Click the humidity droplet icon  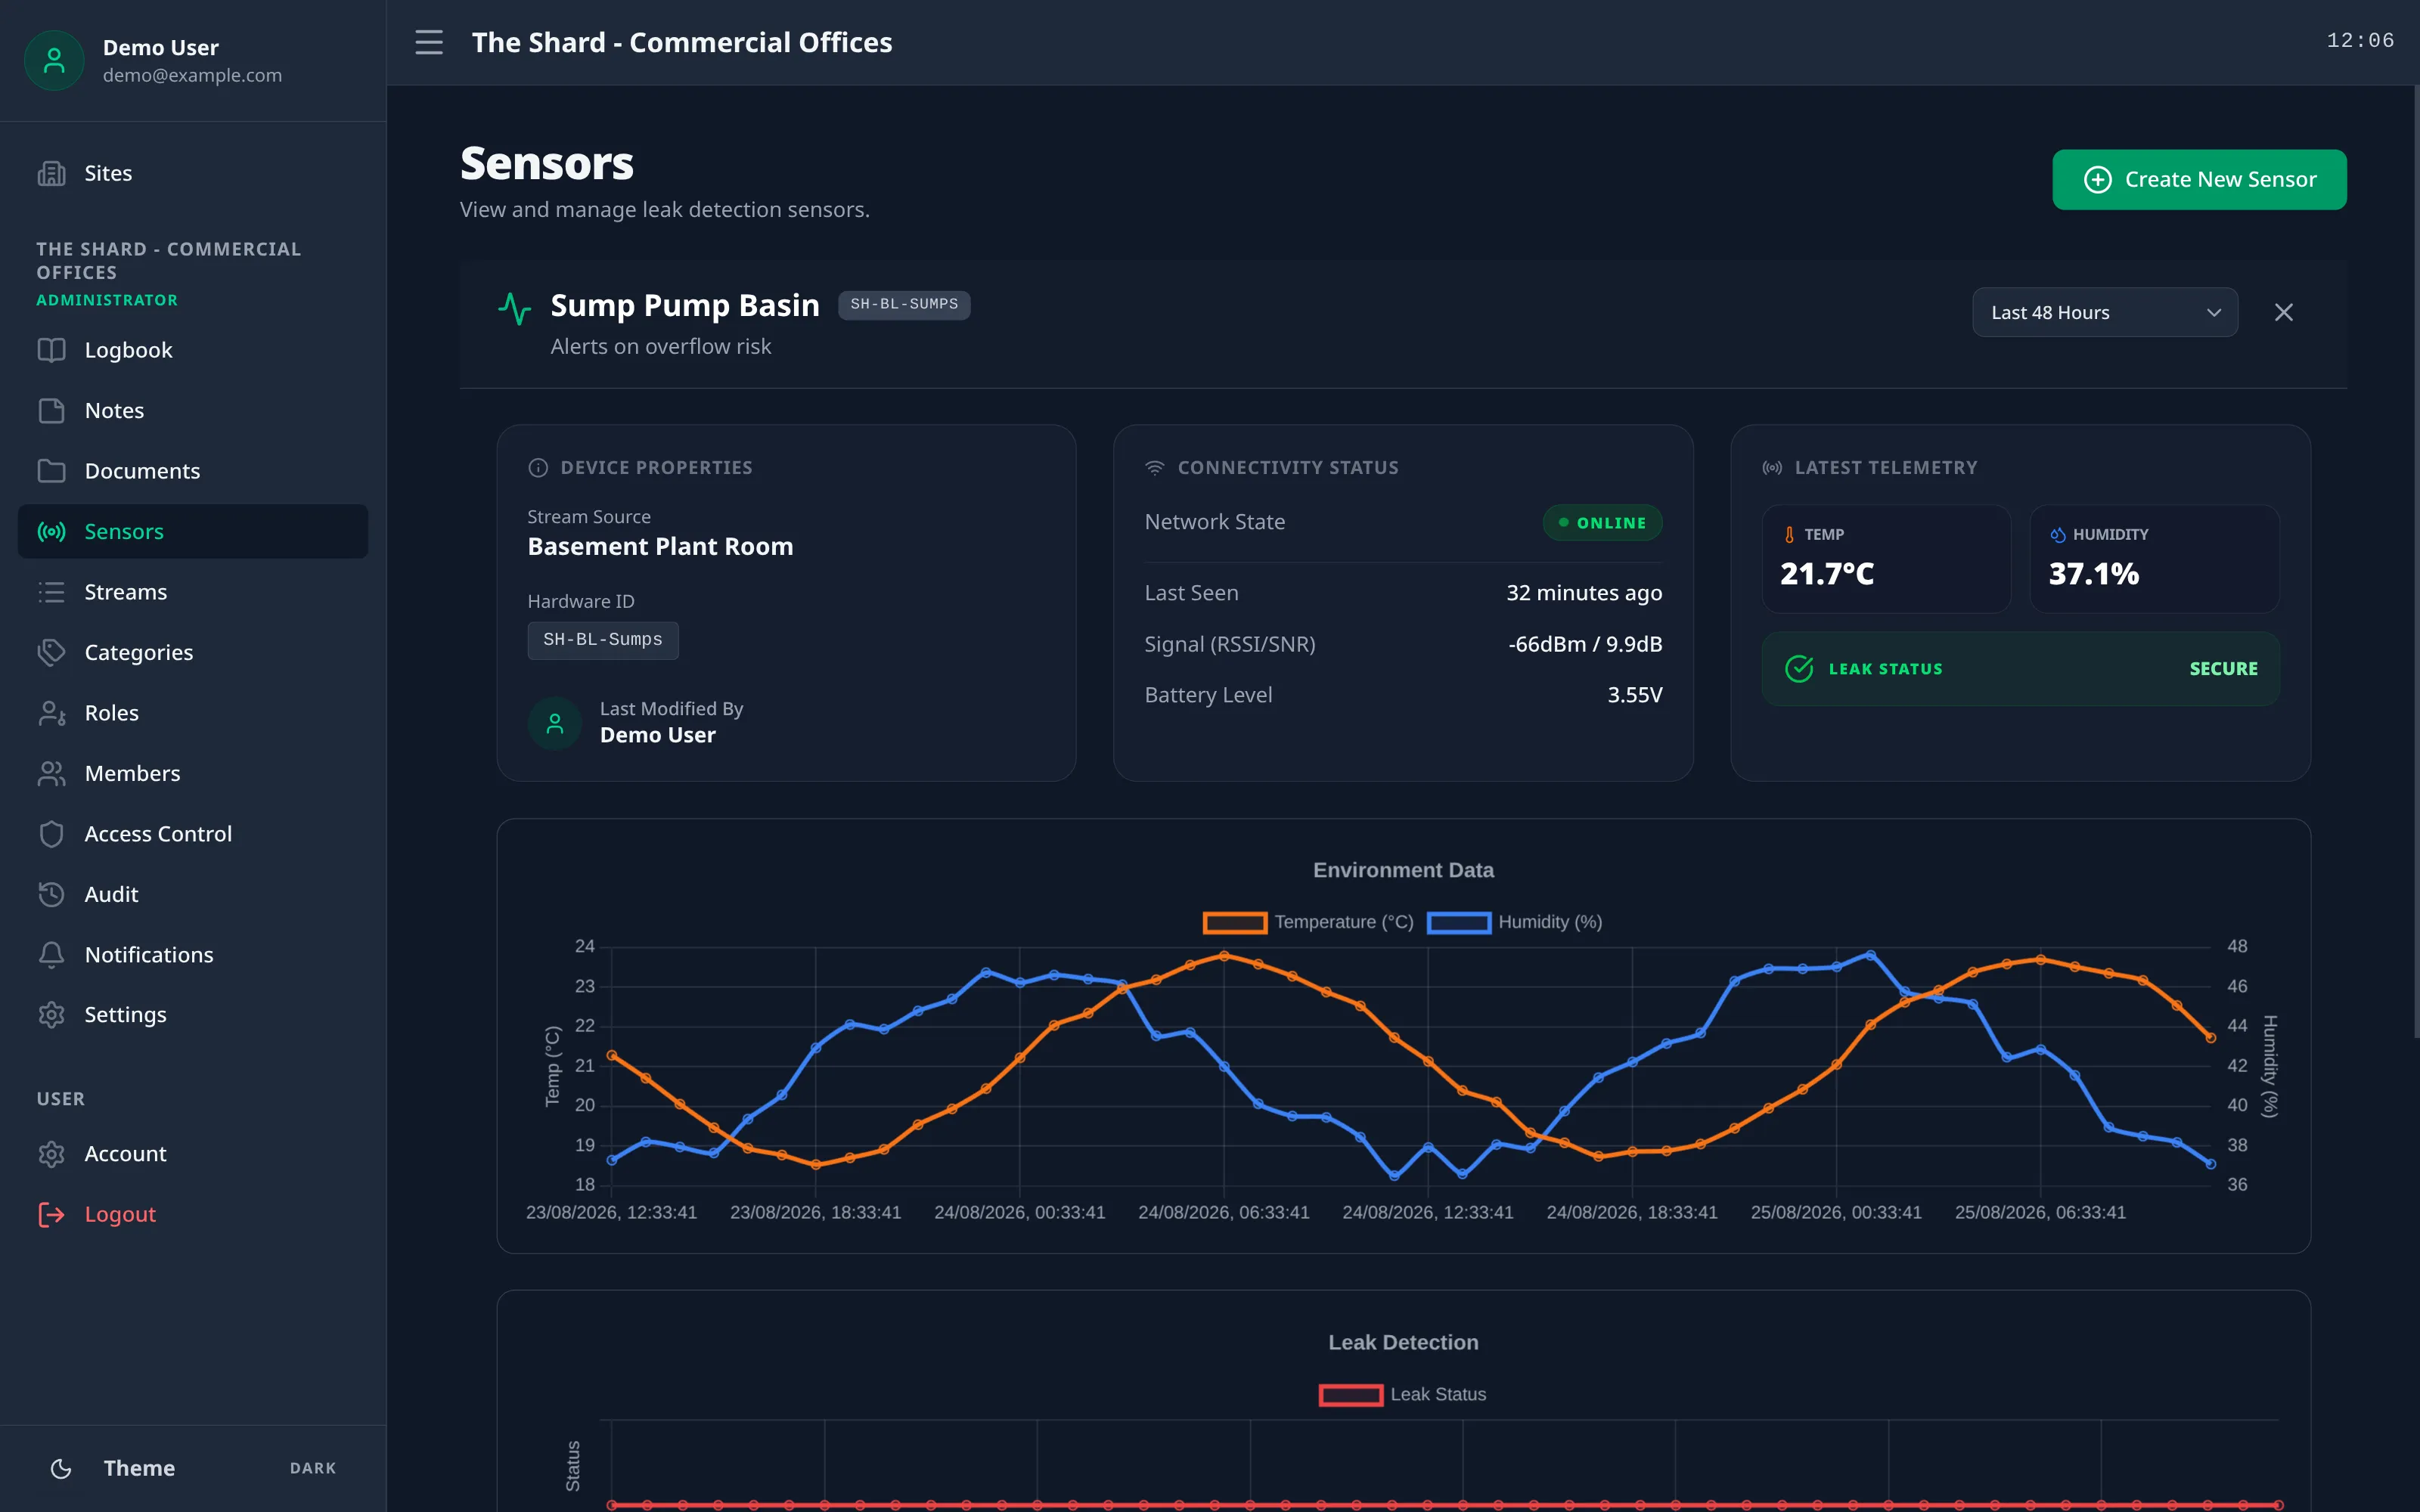(x=2058, y=535)
